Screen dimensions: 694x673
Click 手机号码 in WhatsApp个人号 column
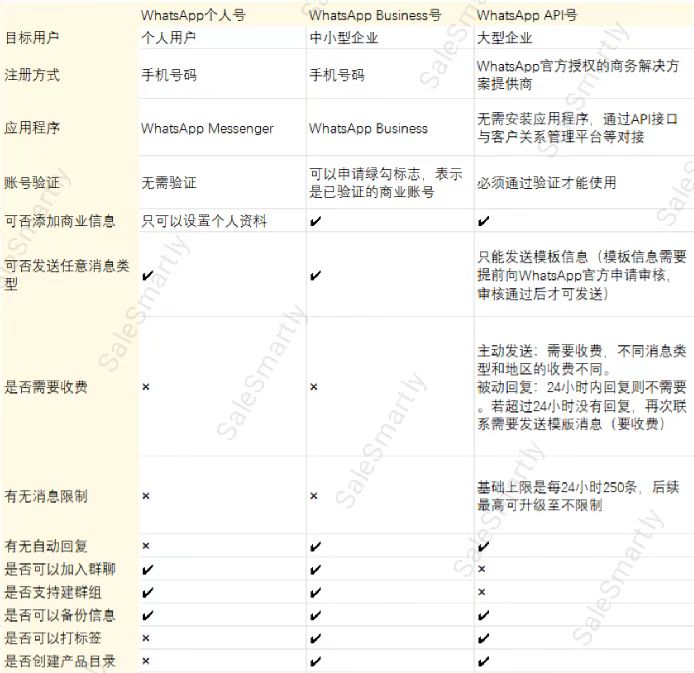click(x=169, y=75)
